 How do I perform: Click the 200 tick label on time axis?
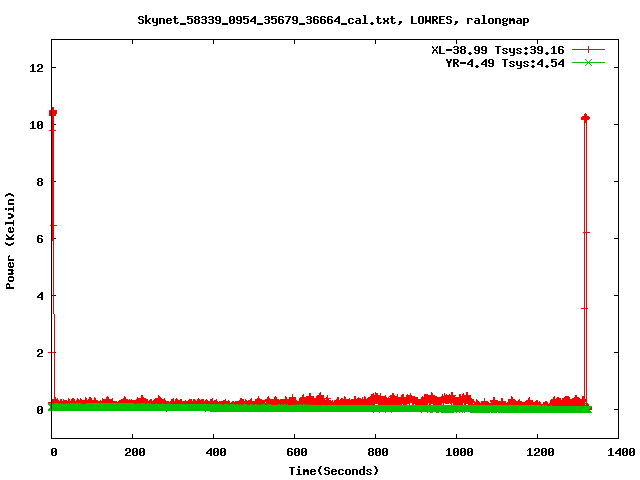tap(134, 452)
